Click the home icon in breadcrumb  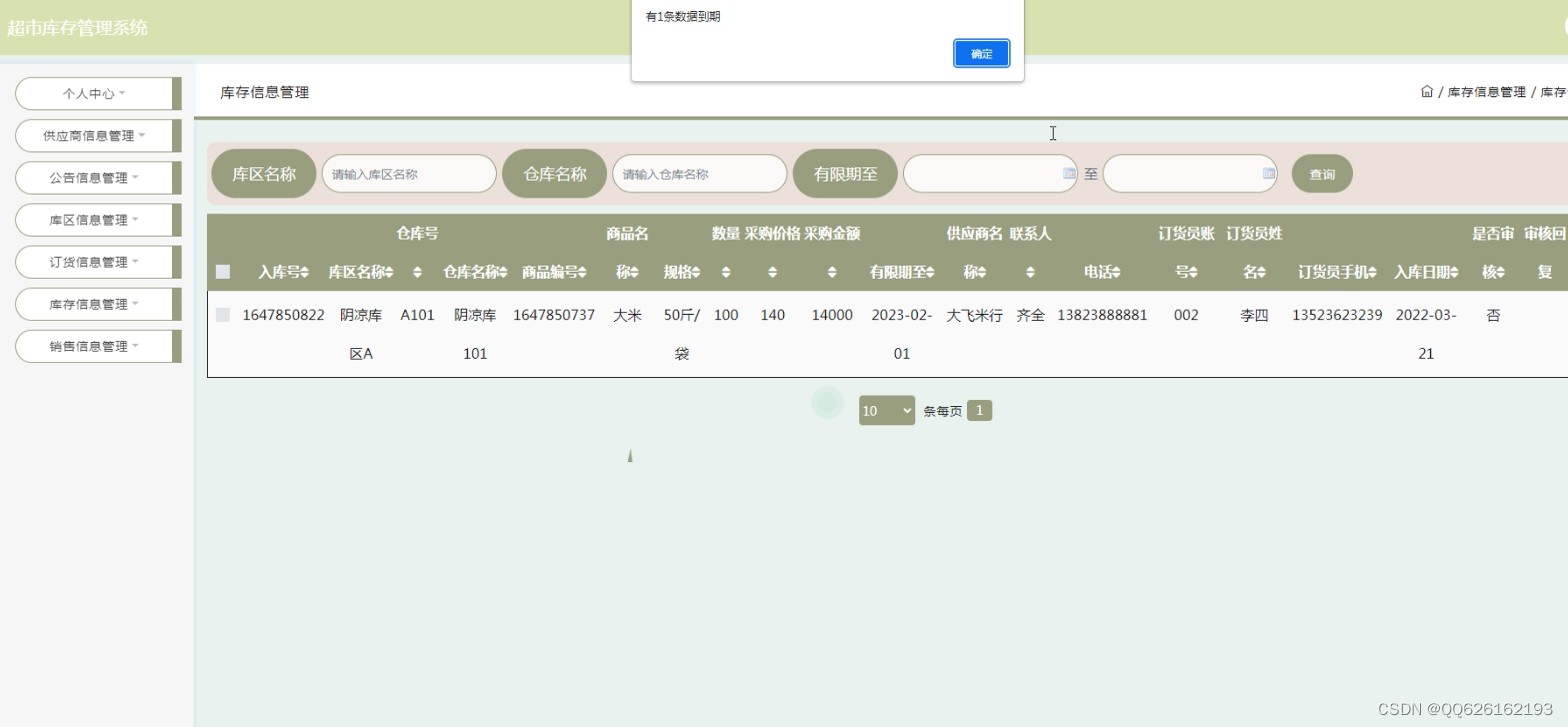click(x=1427, y=91)
